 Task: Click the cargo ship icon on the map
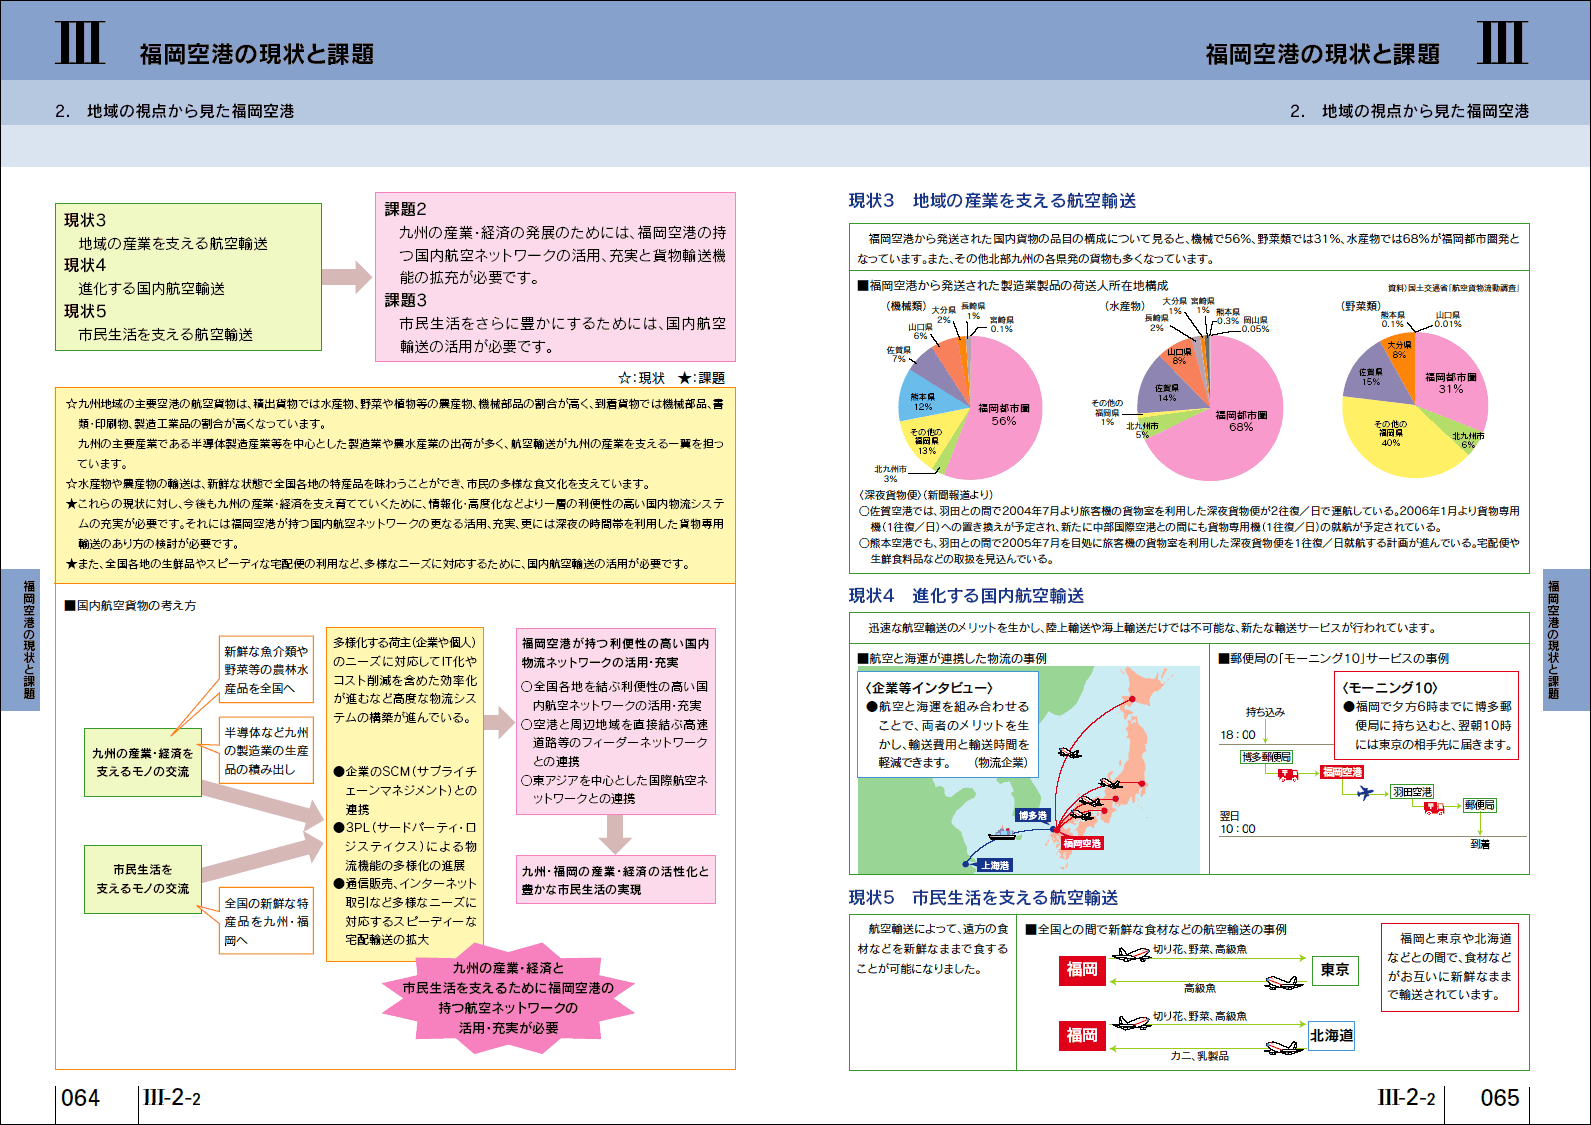pos(1001,833)
